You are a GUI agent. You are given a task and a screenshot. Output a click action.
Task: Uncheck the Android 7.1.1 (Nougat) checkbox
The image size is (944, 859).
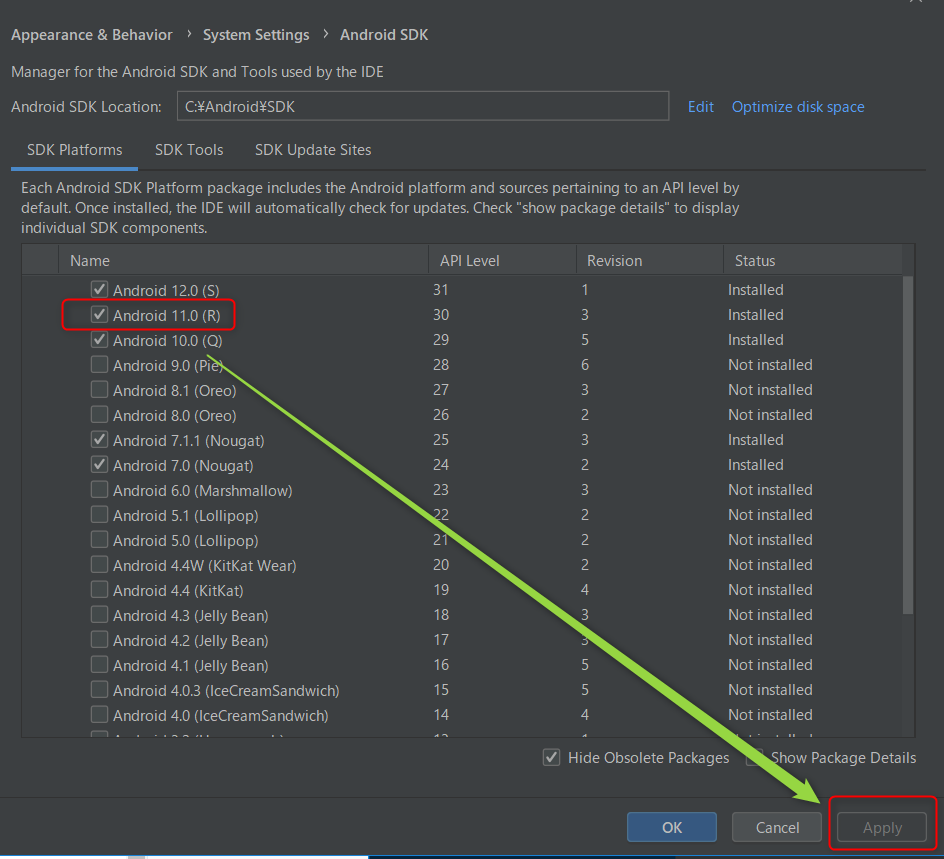99,439
